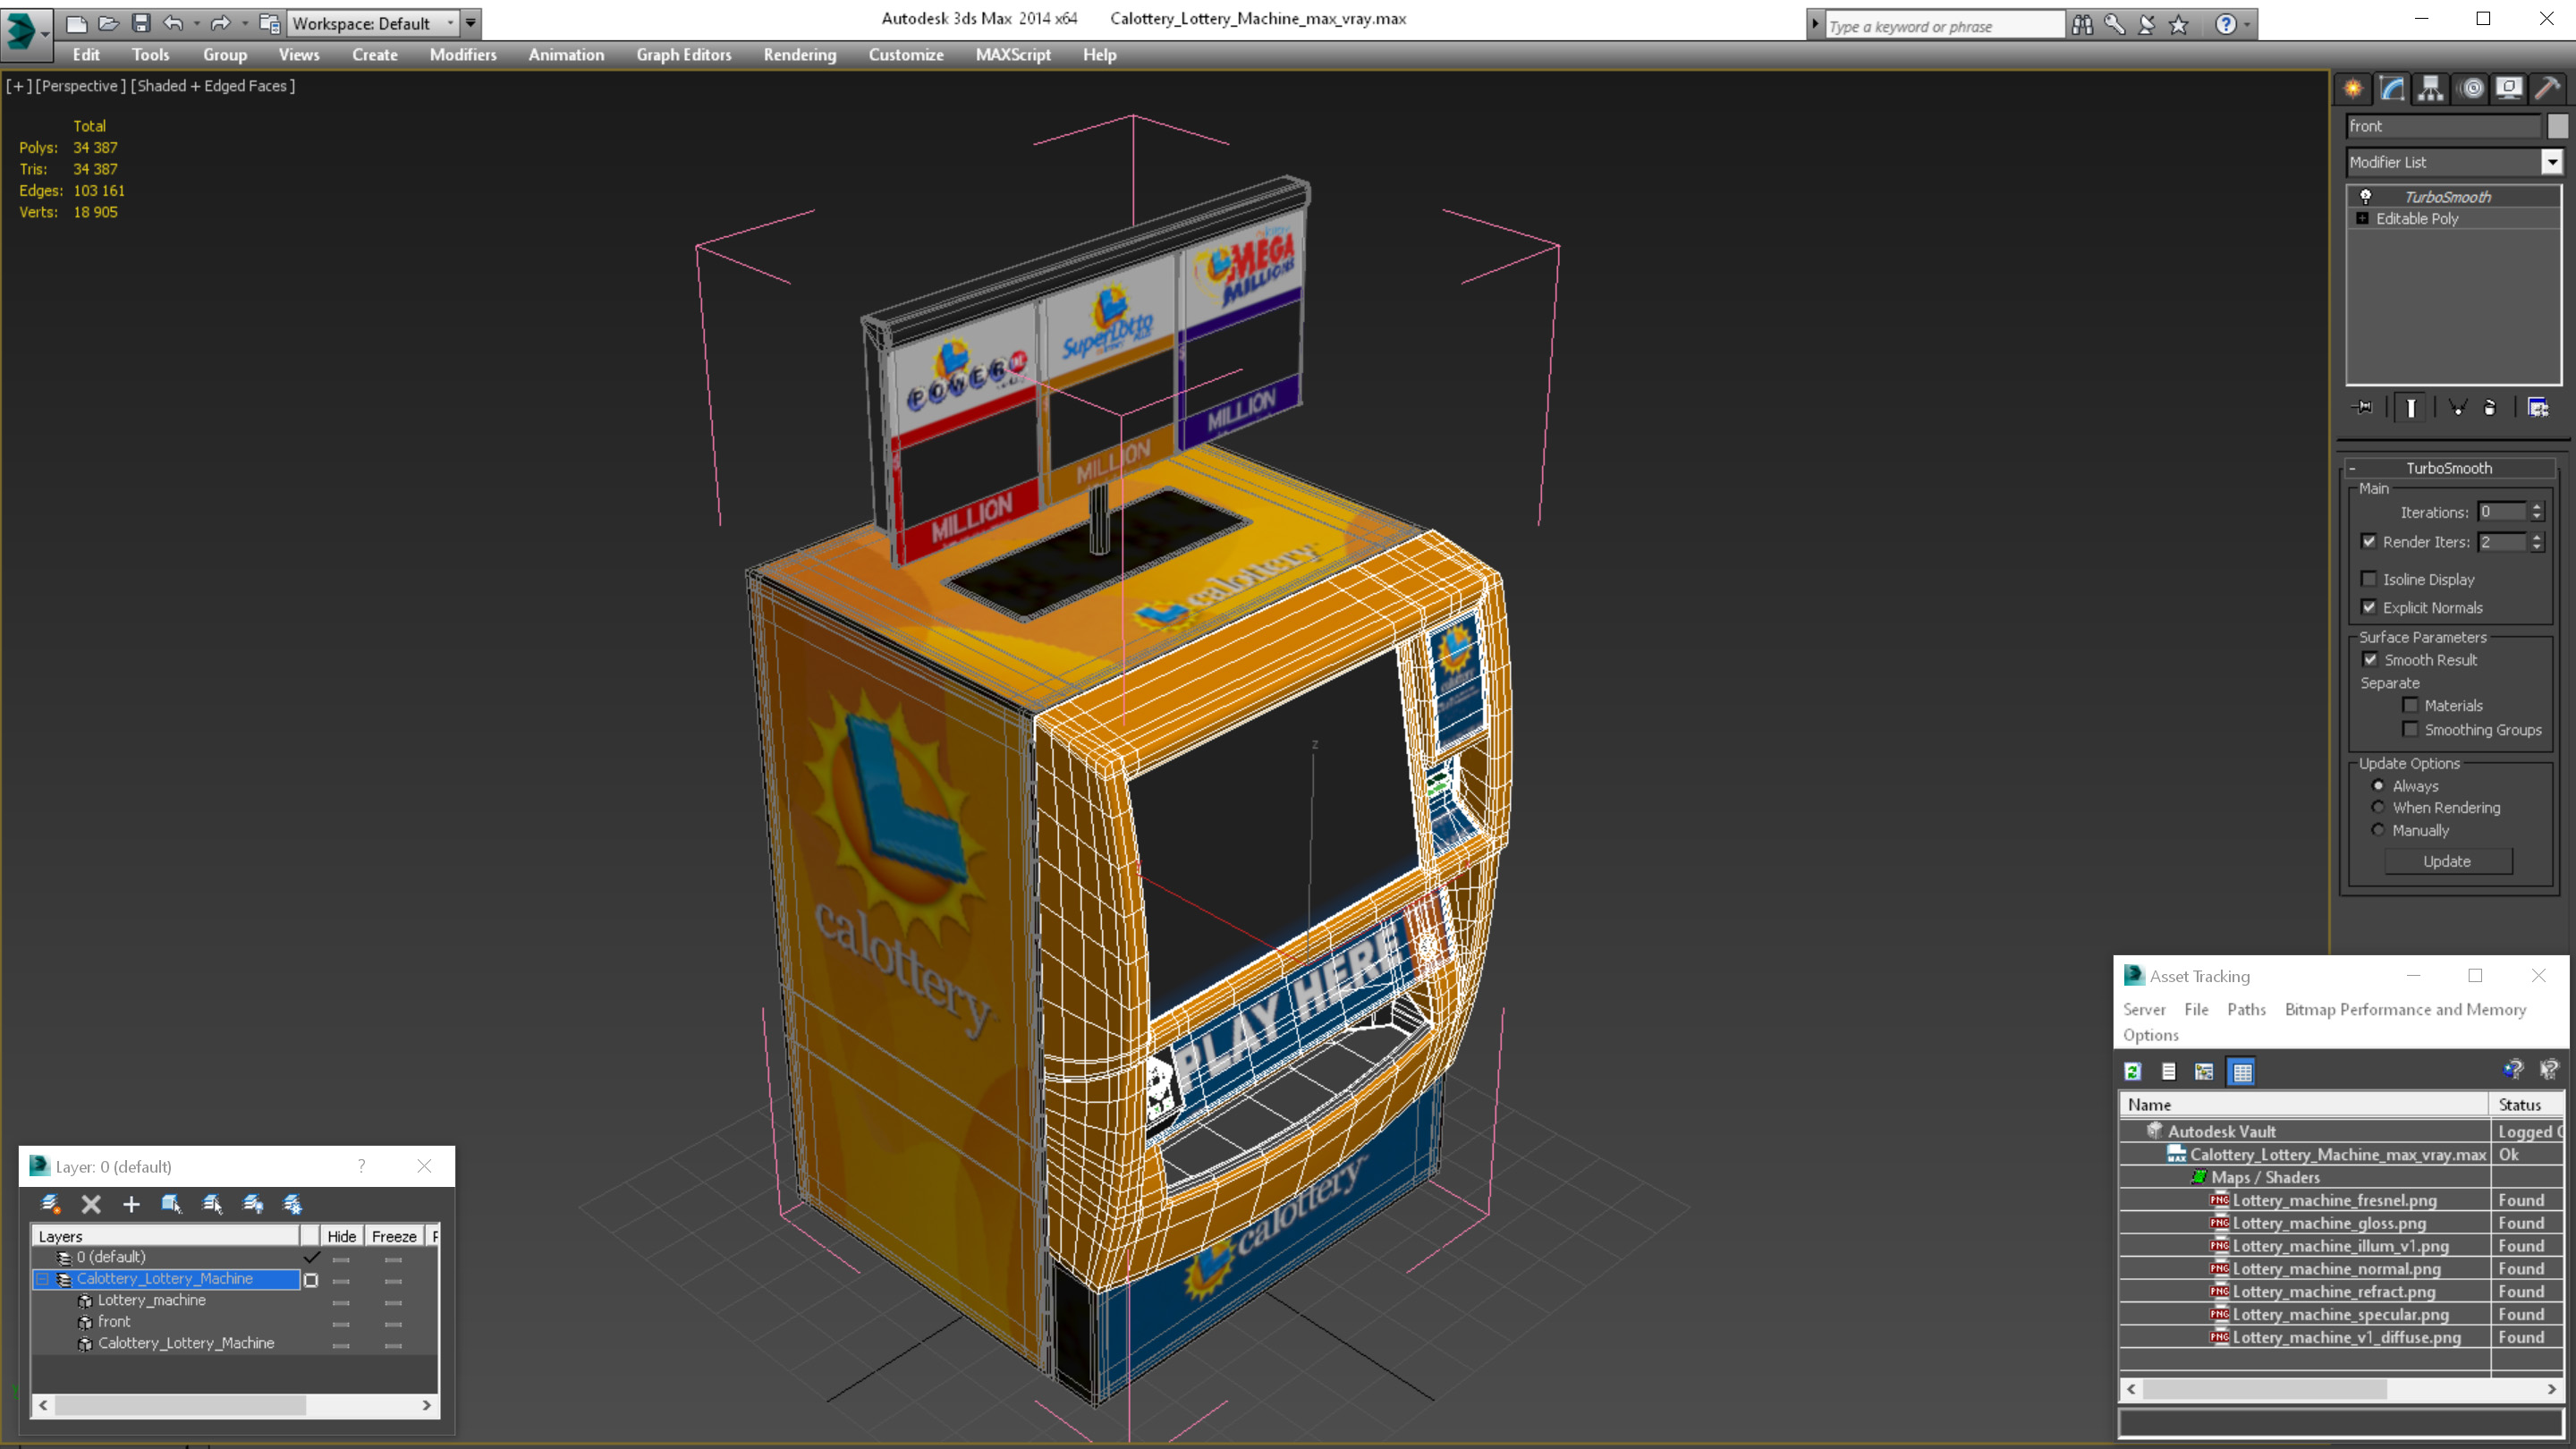
Task: Click the Undo arrow icon
Action: (x=173, y=22)
